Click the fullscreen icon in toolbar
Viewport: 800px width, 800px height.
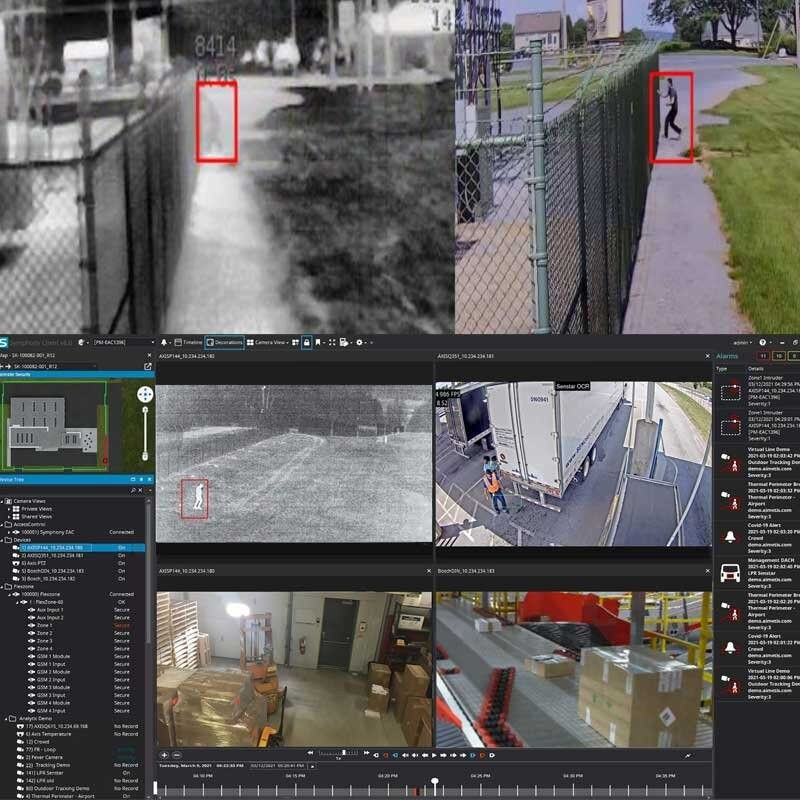click(332, 342)
